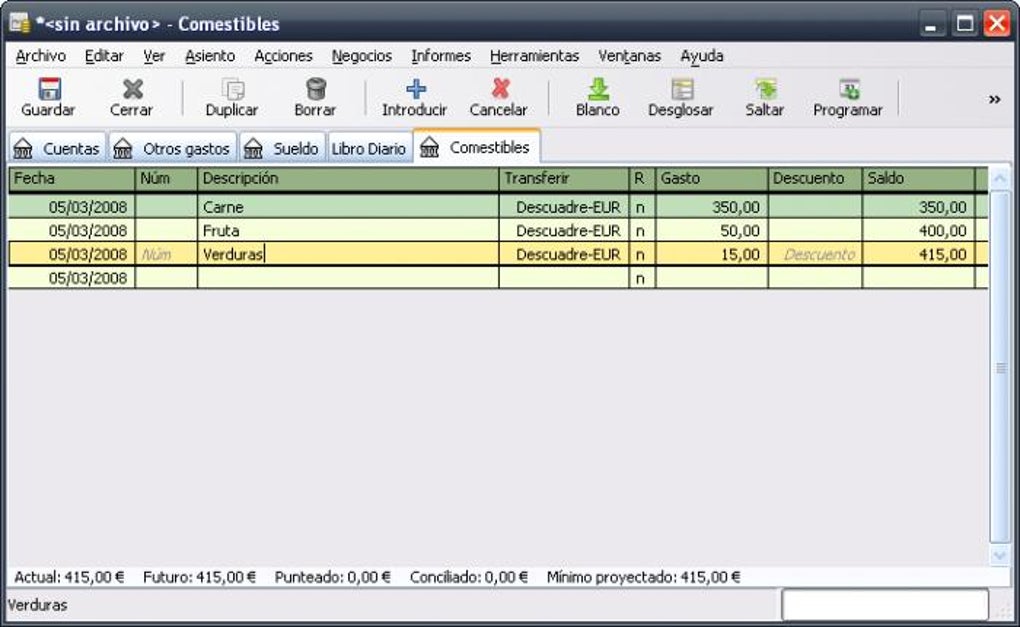
Task: Click the Descuento column header
Action: pyautogui.click(x=815, y=178)
